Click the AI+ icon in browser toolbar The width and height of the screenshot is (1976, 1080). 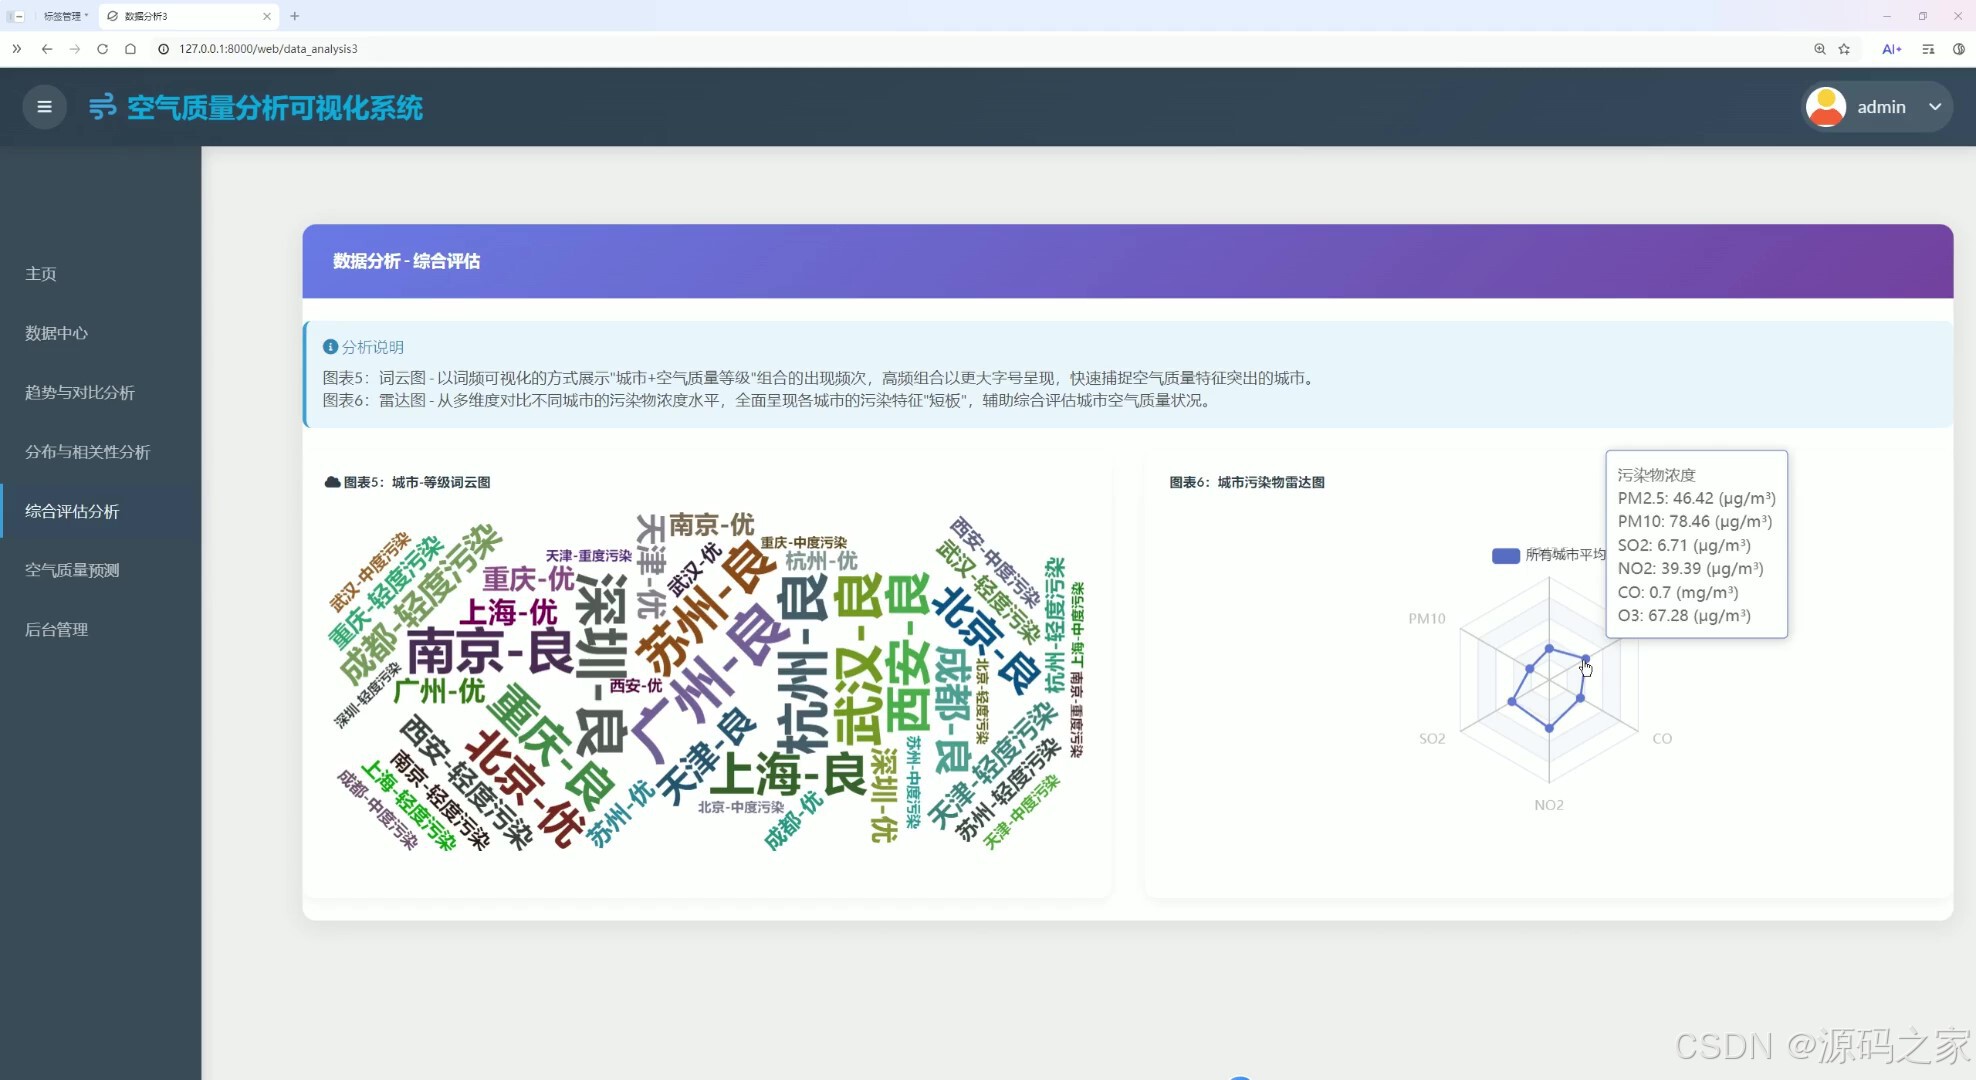[x=1891, y=48]
